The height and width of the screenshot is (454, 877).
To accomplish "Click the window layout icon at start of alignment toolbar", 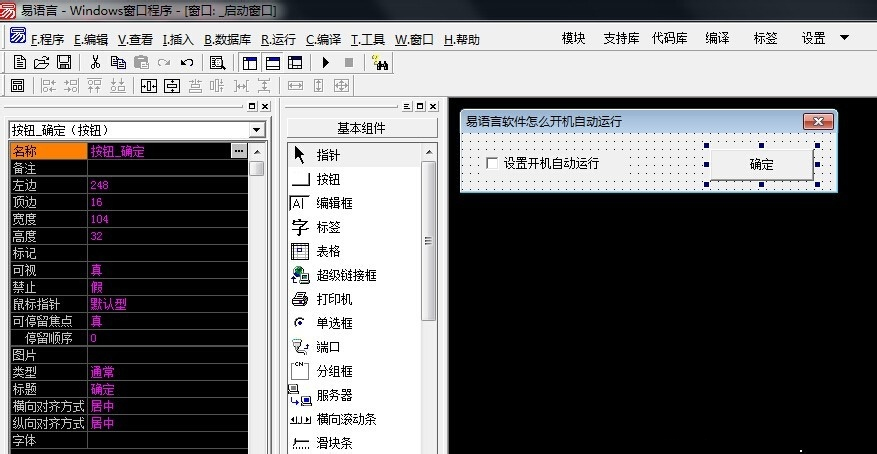I will click(17, 86).
